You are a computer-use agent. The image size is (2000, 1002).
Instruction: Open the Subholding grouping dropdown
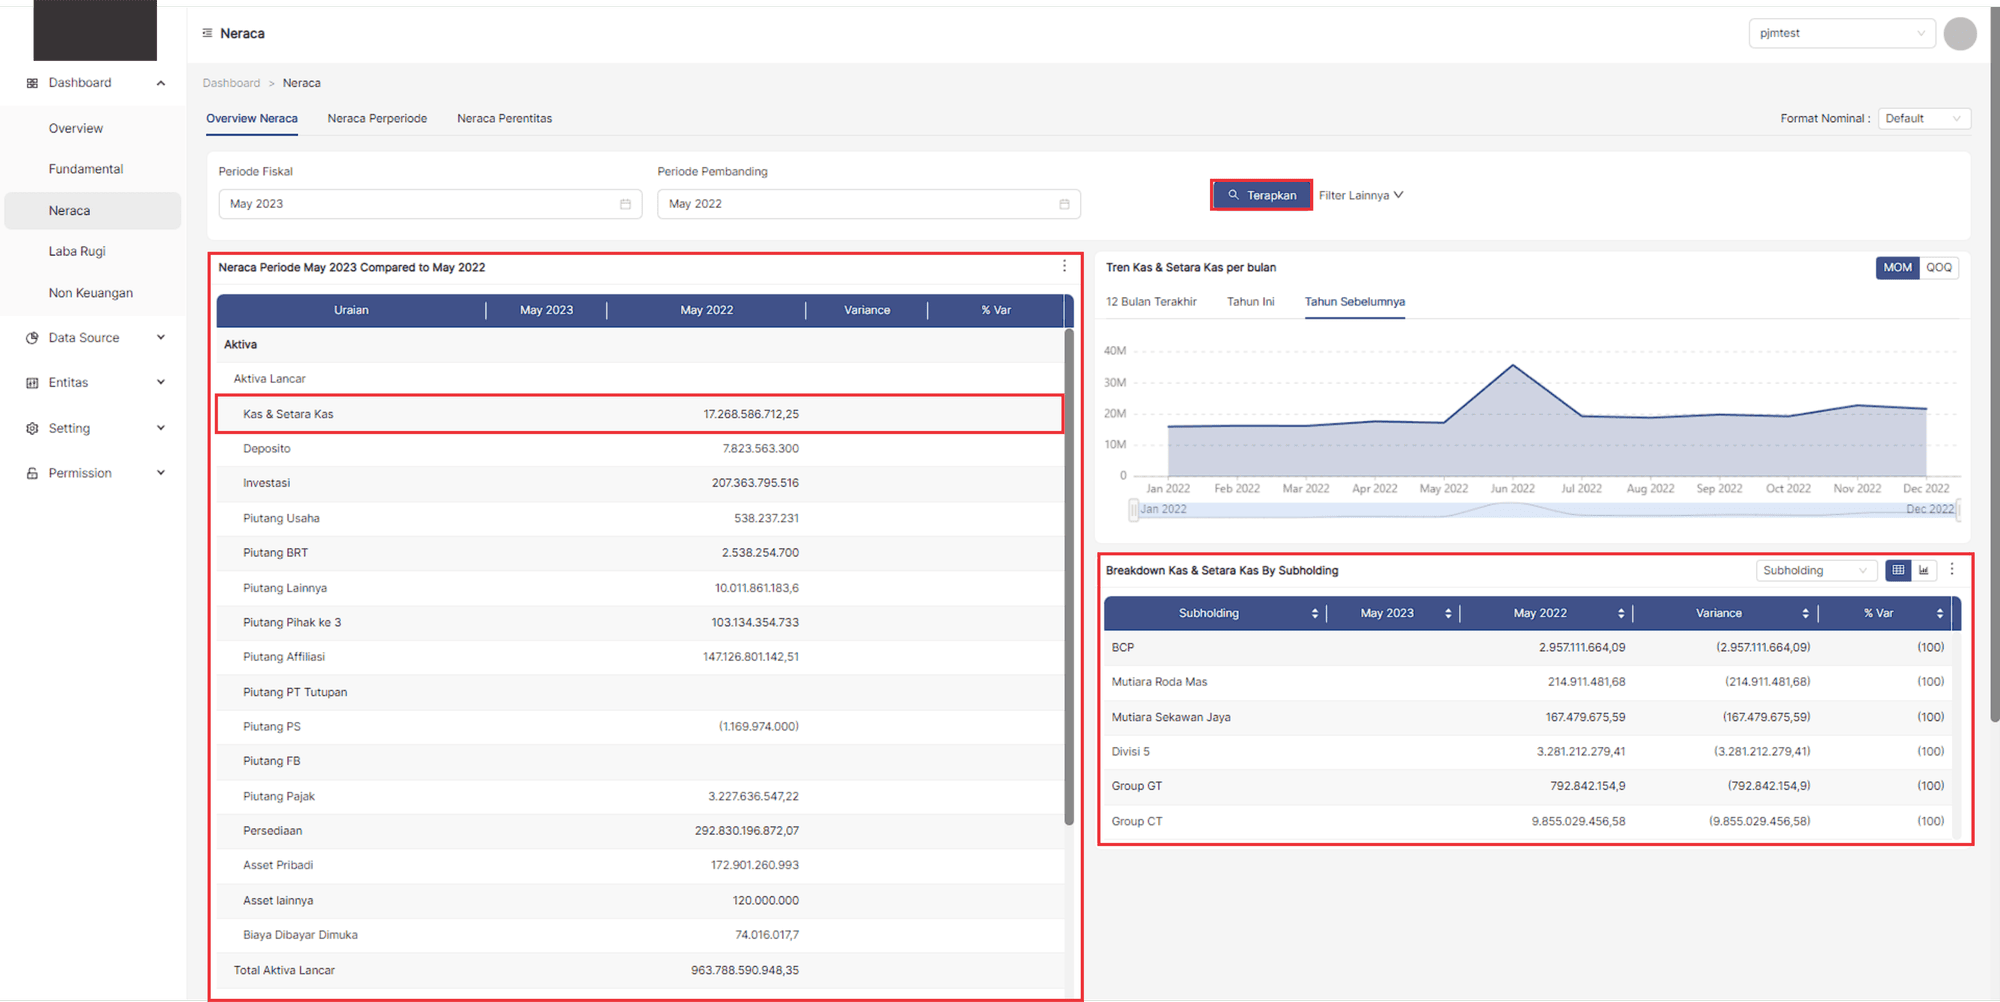coord(1814,570)
